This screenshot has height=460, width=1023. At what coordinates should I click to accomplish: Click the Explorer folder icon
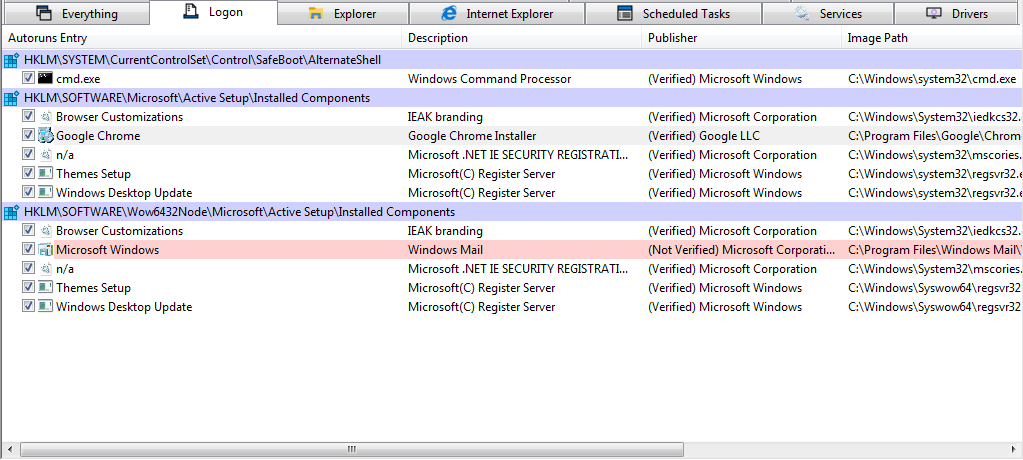[x=316, y=13]
